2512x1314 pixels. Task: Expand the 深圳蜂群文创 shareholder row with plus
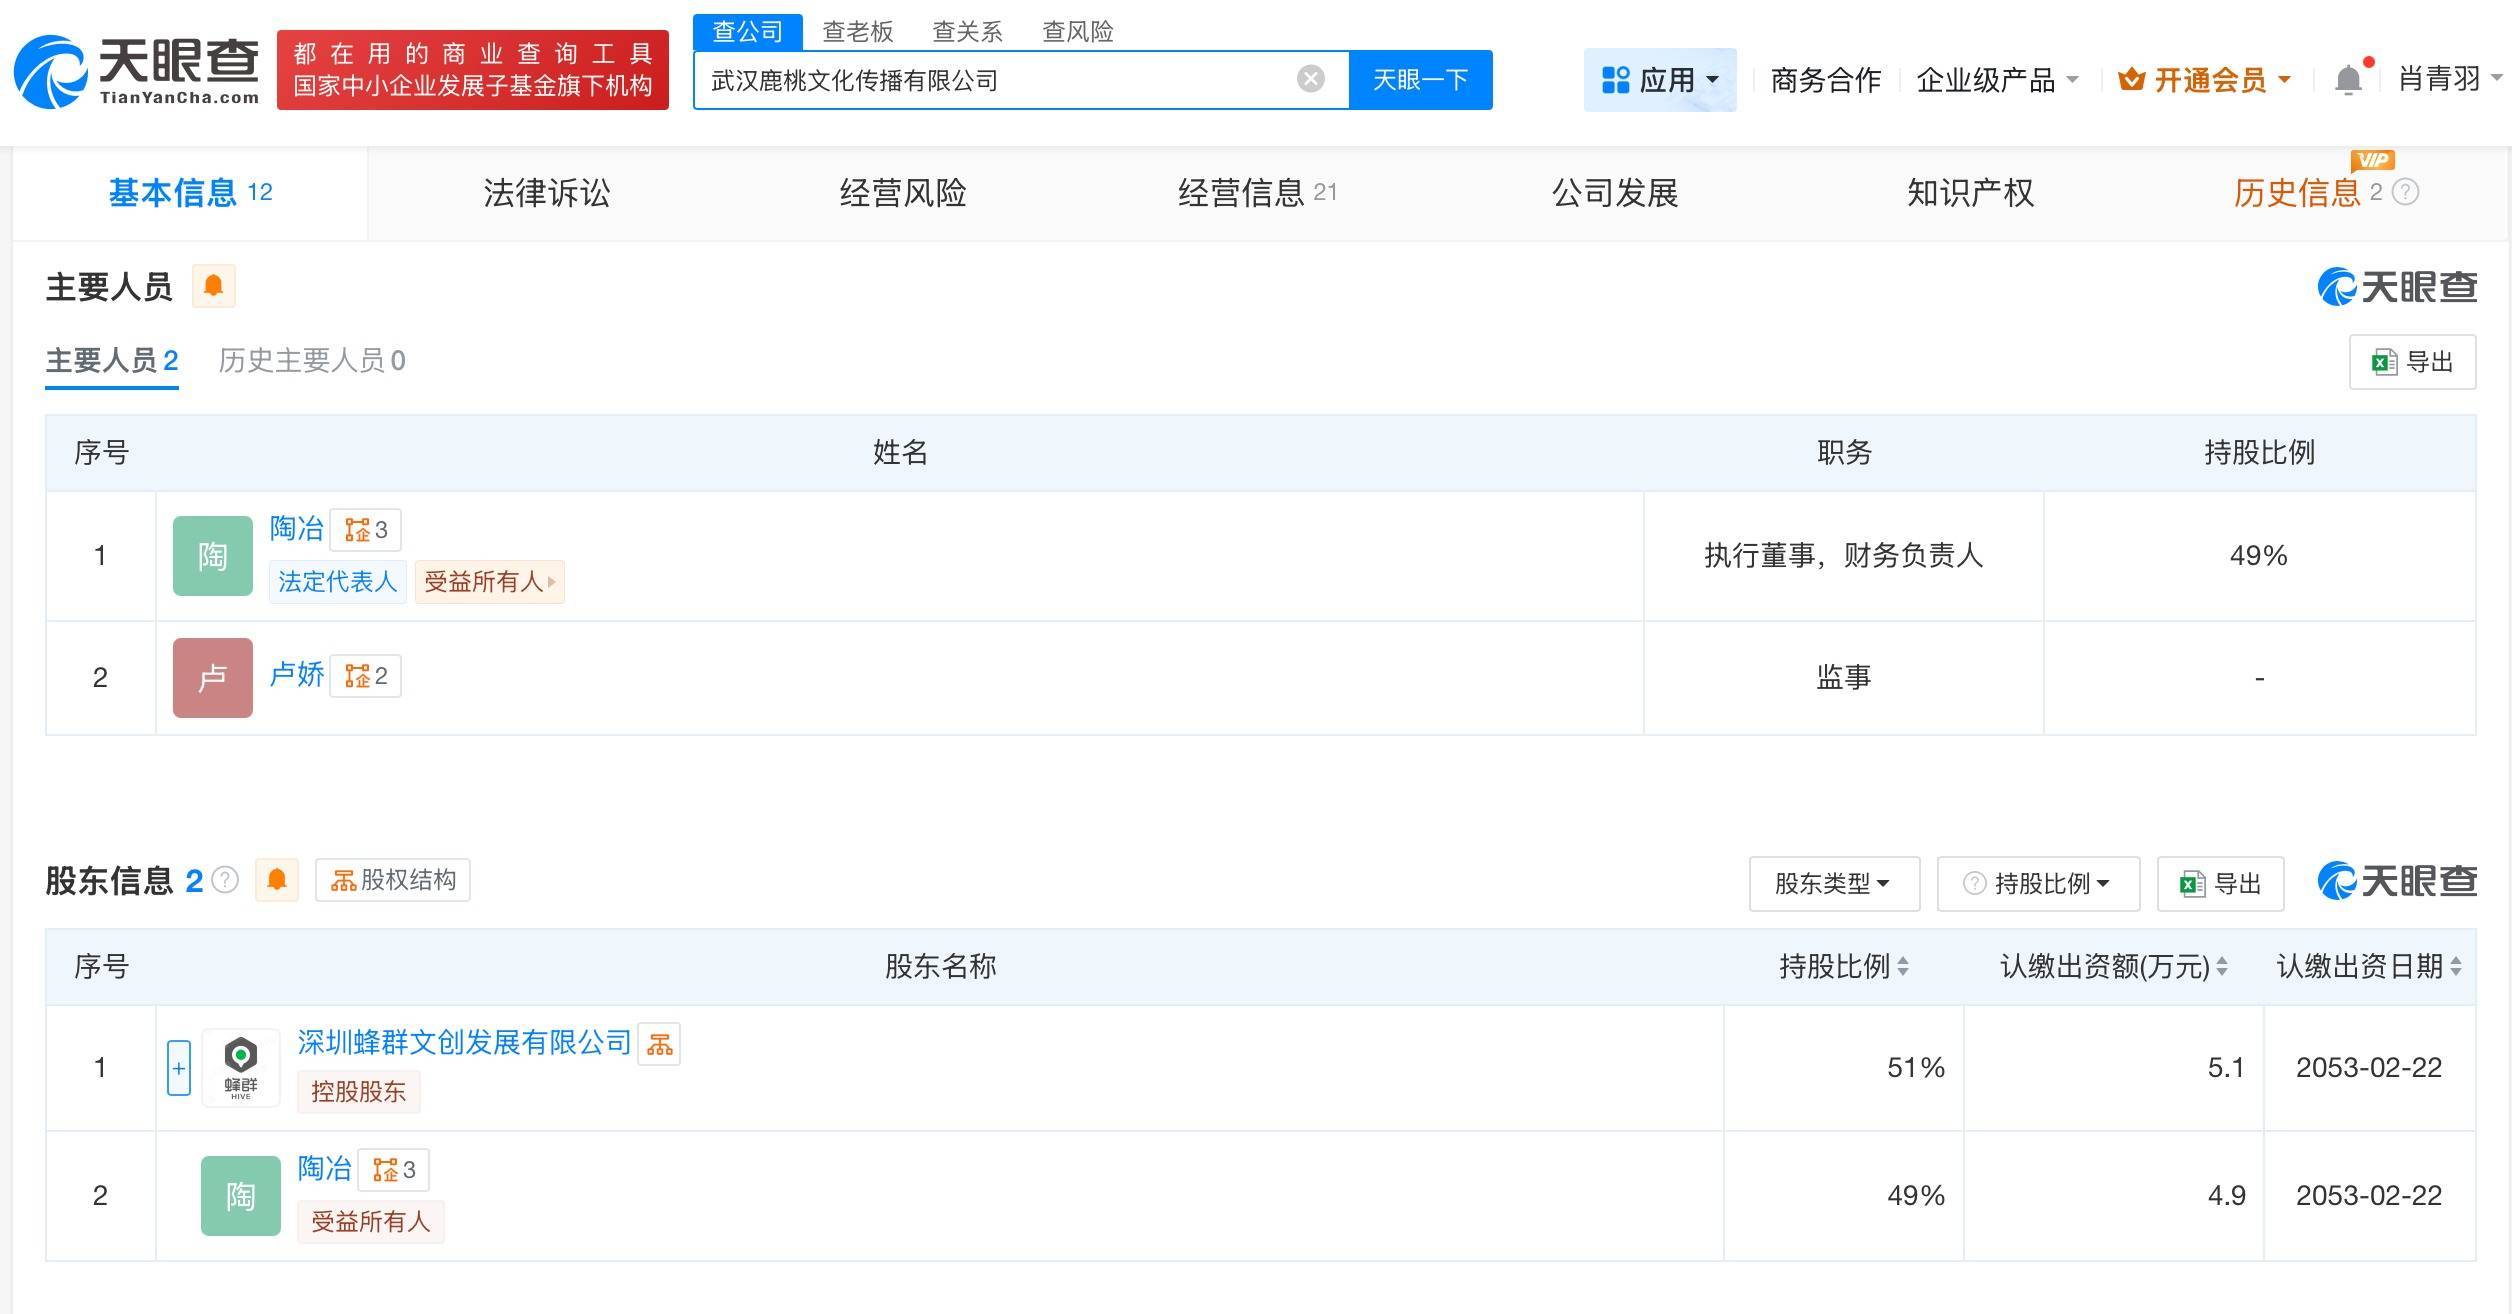179,1068
